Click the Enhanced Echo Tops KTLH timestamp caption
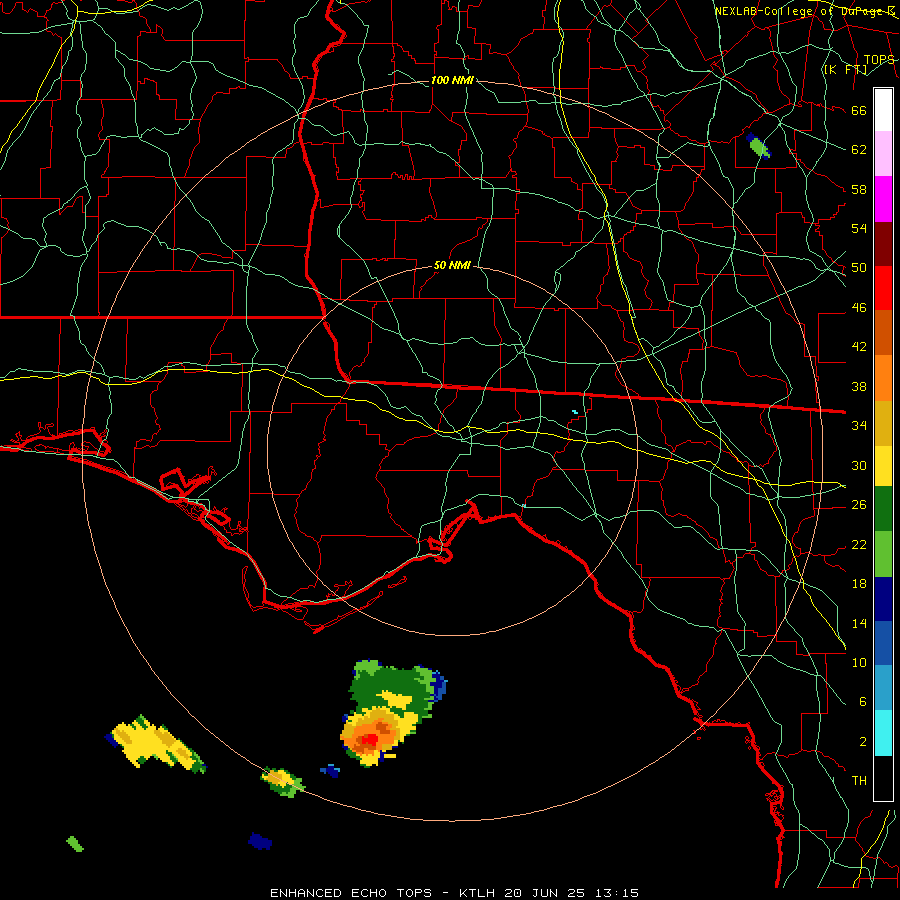The height and width of the screenshot is (900, 900). [454, 893]
